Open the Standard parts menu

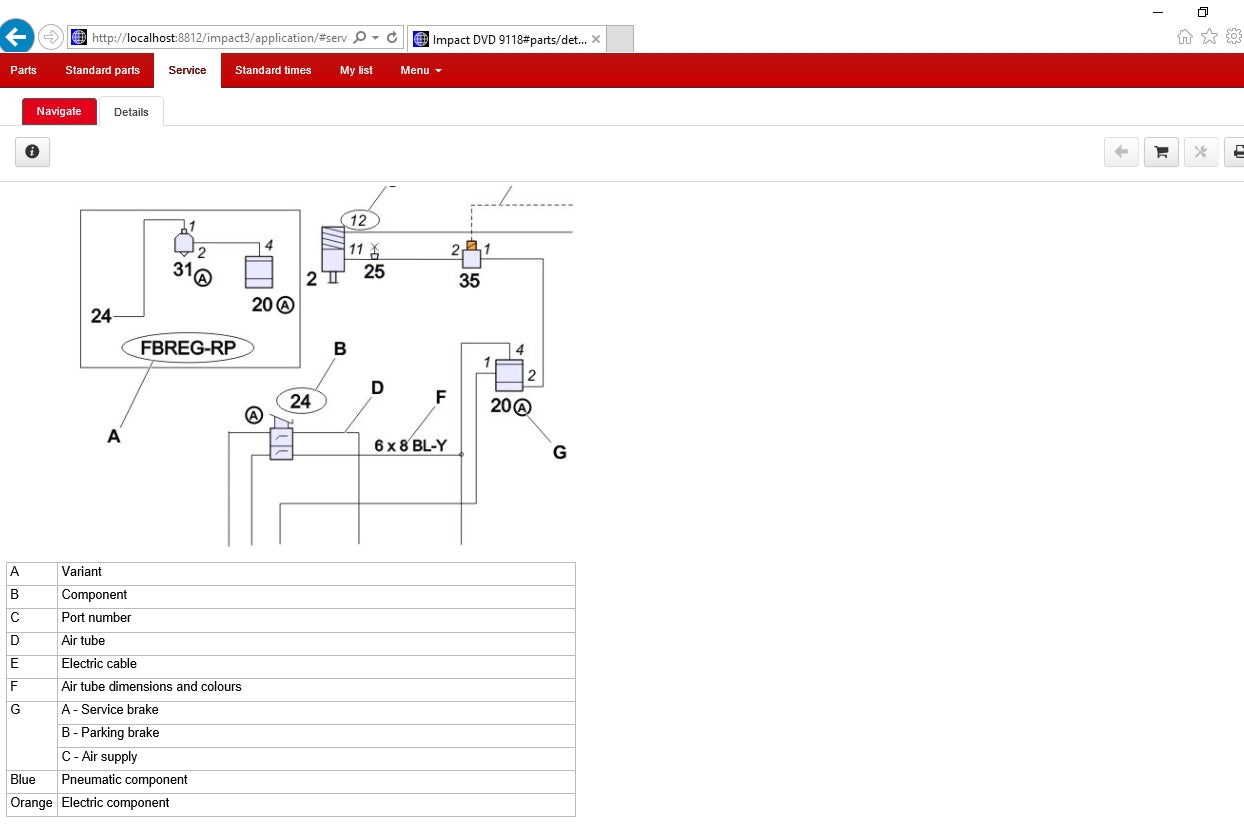[x=103, y=70]
